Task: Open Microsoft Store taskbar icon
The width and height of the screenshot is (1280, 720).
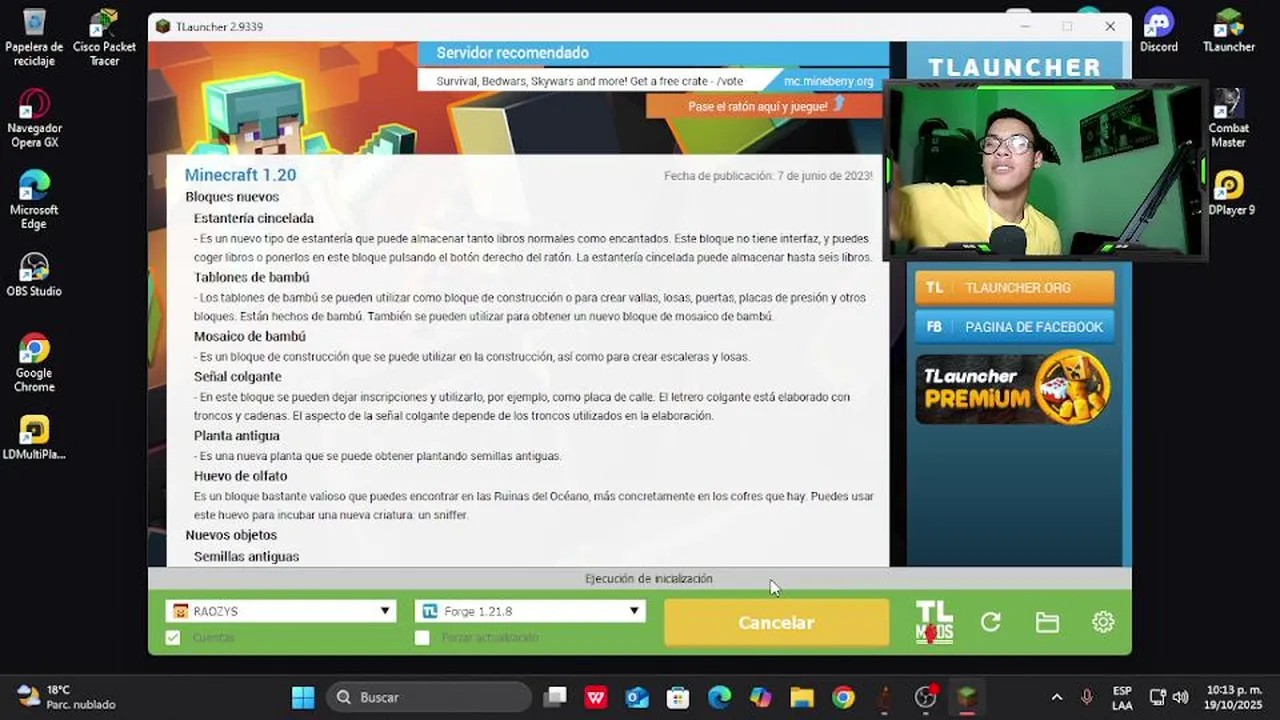Action: [678, 697]
